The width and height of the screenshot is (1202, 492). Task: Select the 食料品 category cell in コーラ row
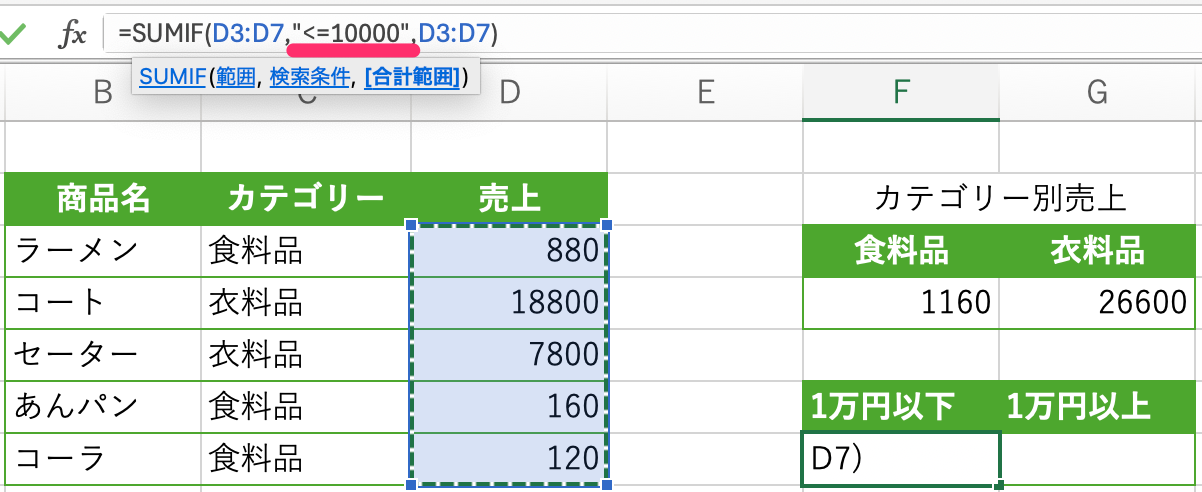306,458
